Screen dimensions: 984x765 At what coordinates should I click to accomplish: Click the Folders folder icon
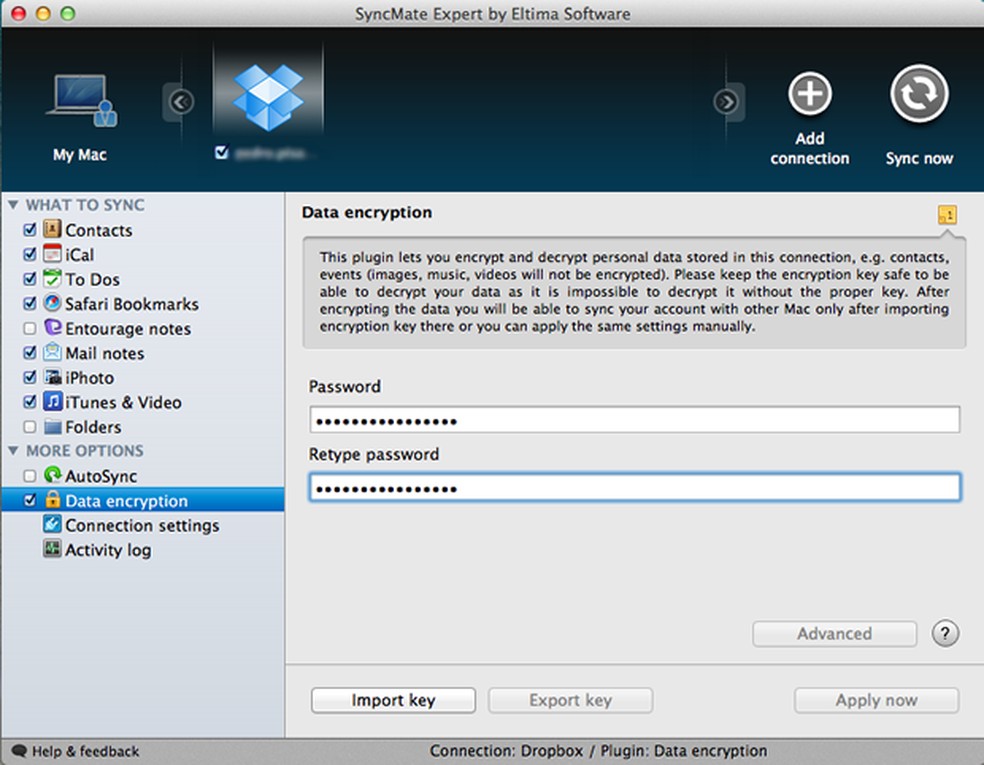tap(52, 426)
